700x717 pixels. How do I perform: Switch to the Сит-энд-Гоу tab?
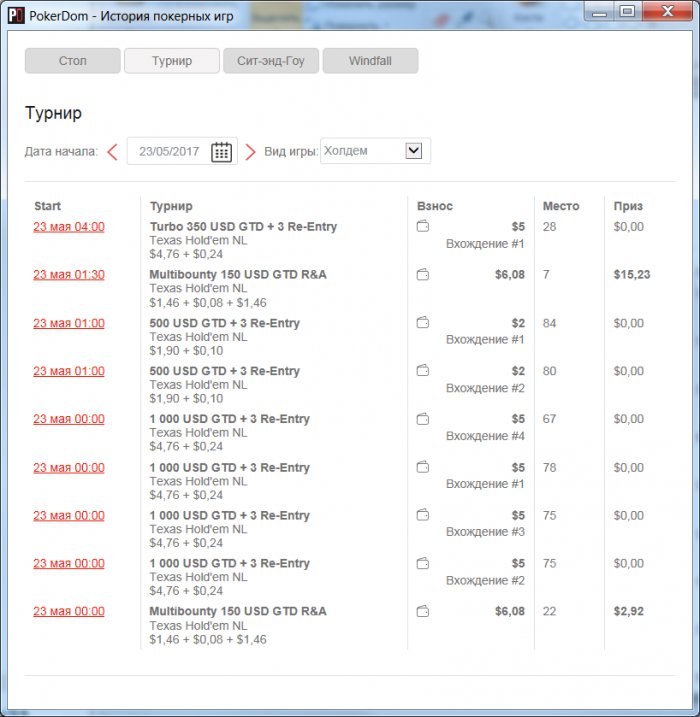[271, 61]
